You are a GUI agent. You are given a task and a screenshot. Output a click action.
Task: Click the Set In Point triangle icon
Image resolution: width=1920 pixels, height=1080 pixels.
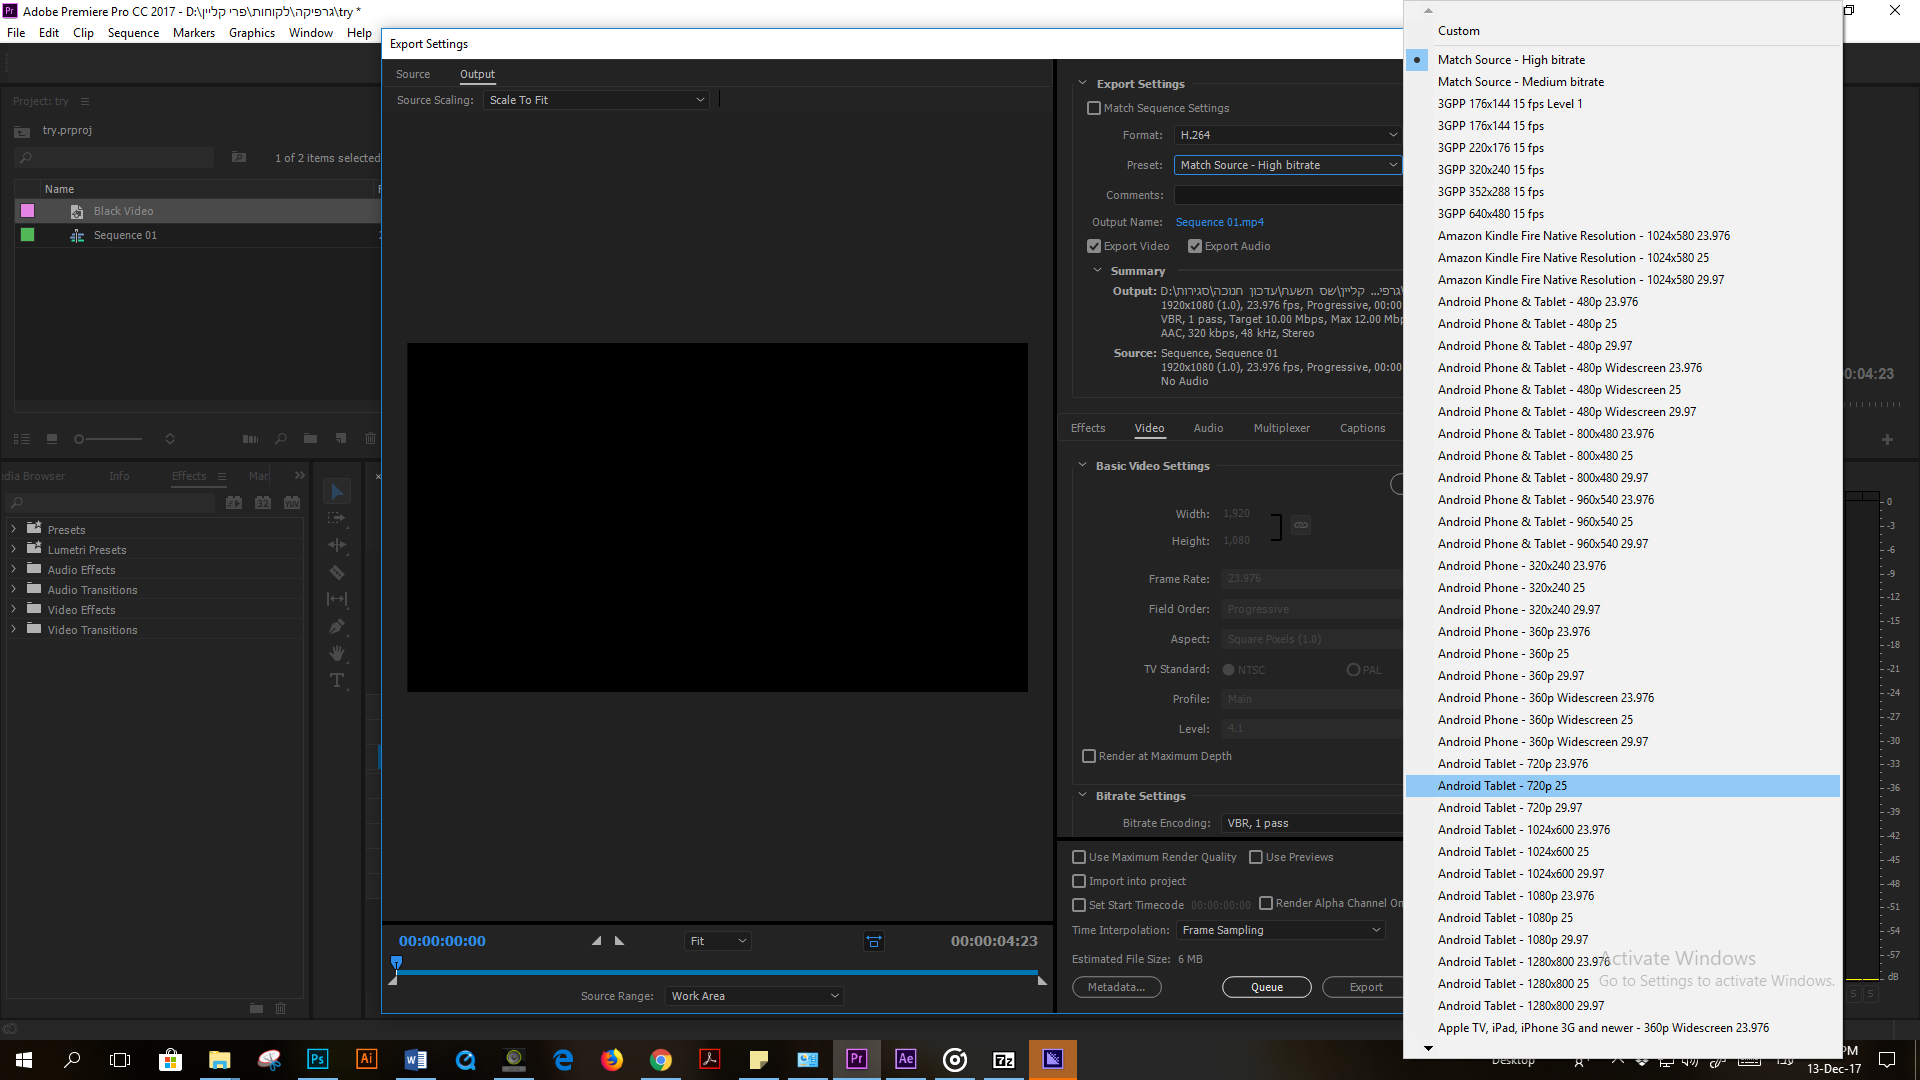coord(597,941)
